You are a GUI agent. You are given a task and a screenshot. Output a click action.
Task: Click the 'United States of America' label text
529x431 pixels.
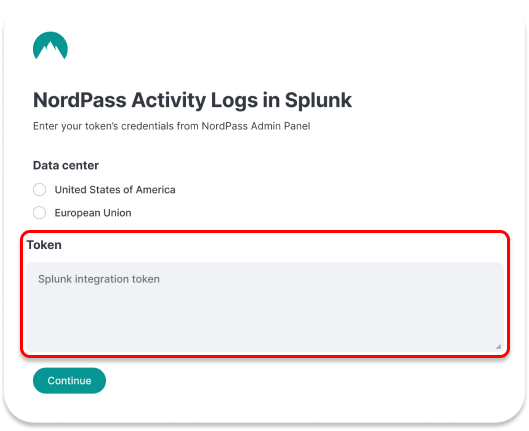[115, 190]
